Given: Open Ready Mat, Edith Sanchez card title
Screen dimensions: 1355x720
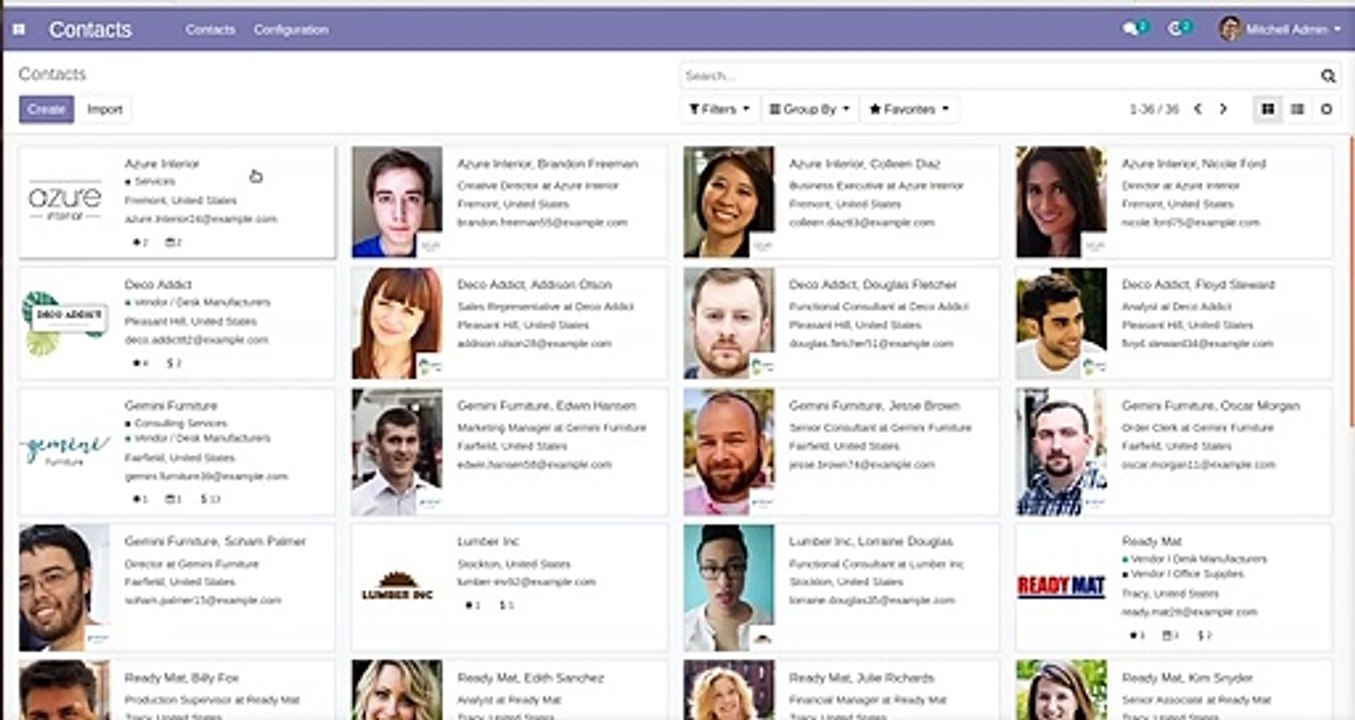Looking at the screenshot, I should coord(530,678).
